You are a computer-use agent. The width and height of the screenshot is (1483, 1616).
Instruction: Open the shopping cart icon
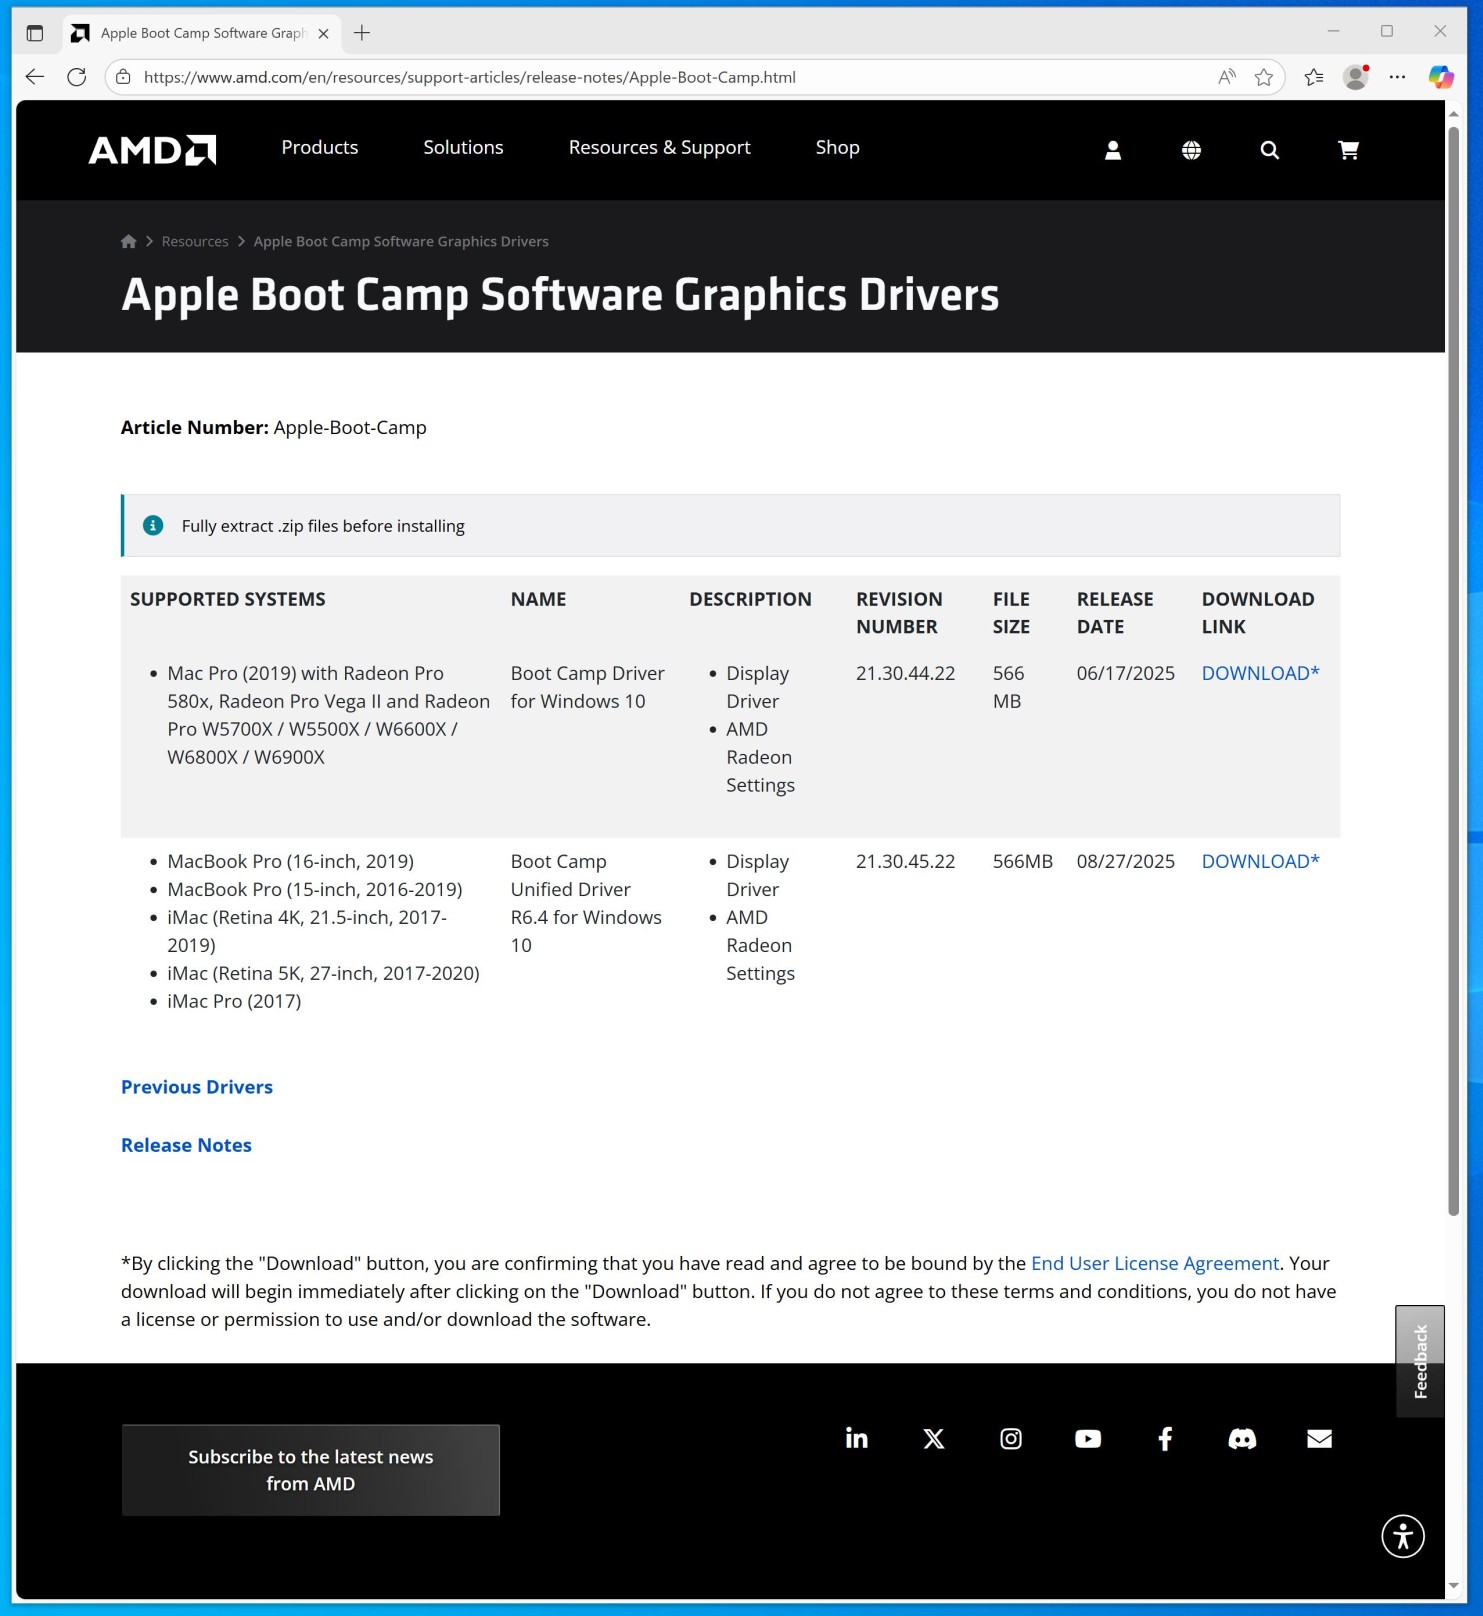click(x=1348, y=150)
